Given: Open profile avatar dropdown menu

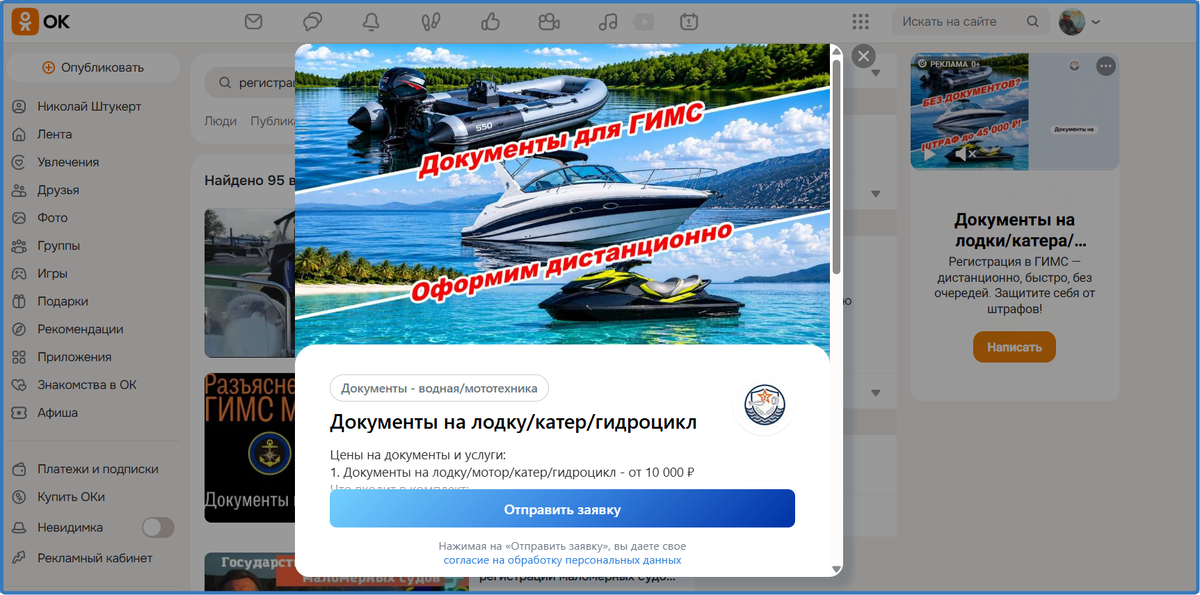Looking at the screenshot, I should (x=1080, y=21).
